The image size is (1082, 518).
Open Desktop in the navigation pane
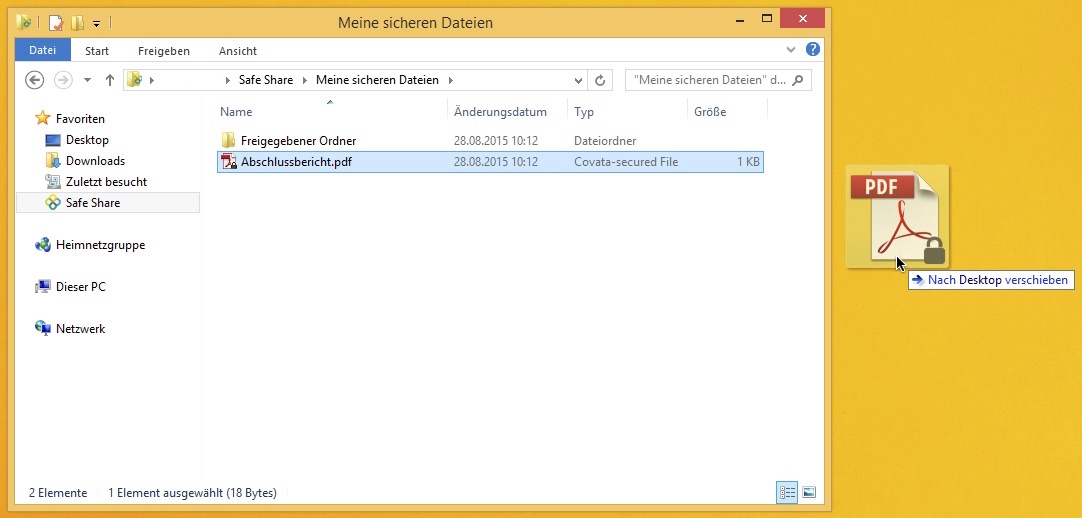point(87,140)
